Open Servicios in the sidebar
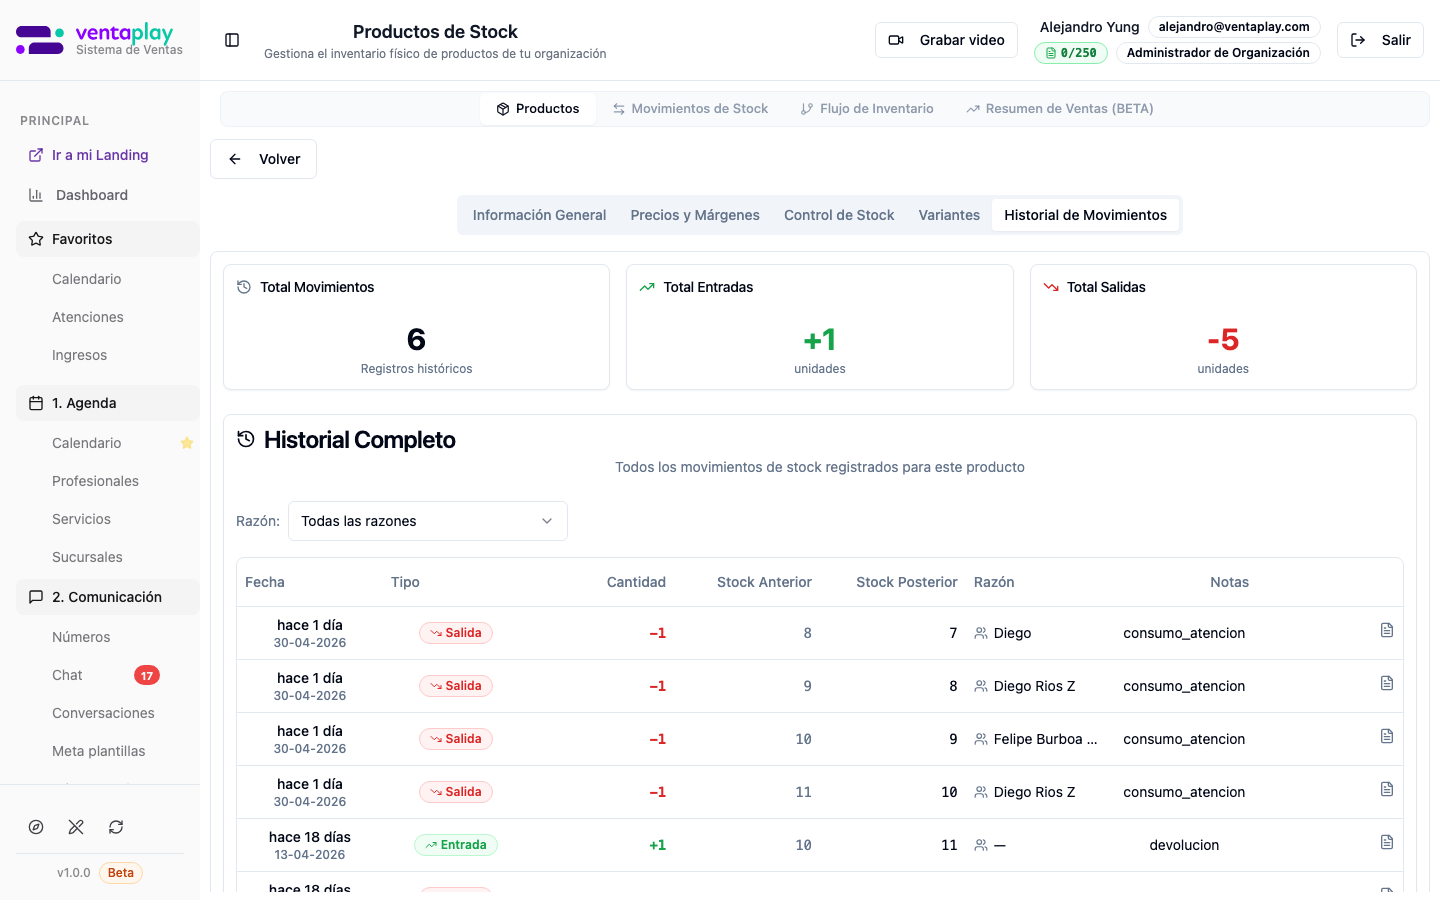The height and width of the screenshot is (900, 1440). point(82,519)
